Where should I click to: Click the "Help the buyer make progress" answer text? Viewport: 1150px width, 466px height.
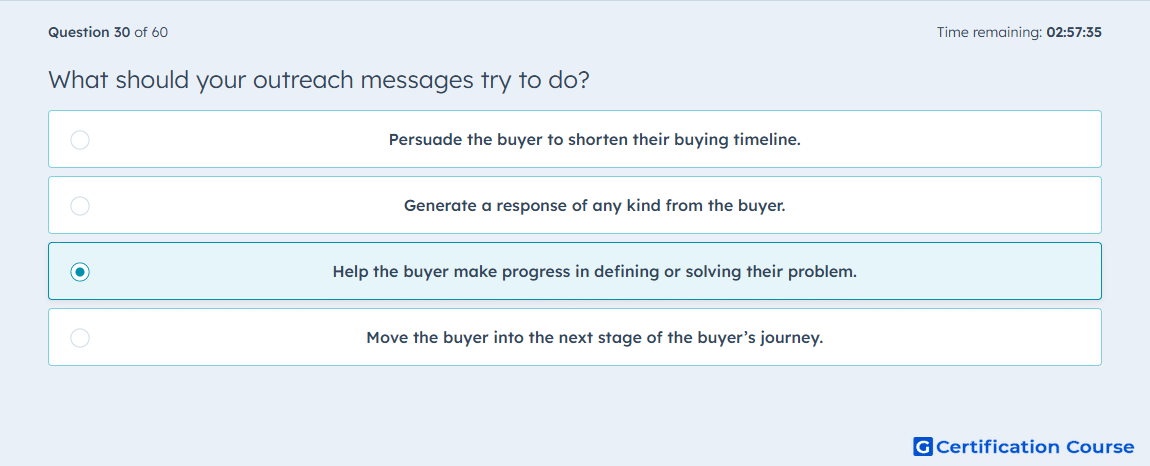594,272
